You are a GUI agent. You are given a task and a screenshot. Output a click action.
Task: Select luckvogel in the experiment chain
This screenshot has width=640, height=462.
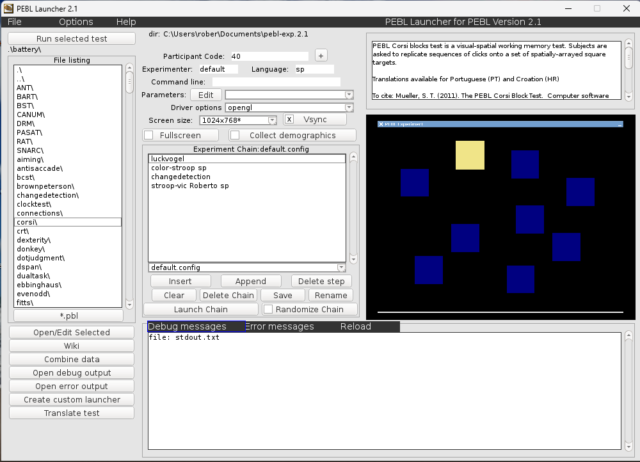[x=247, y=159]
